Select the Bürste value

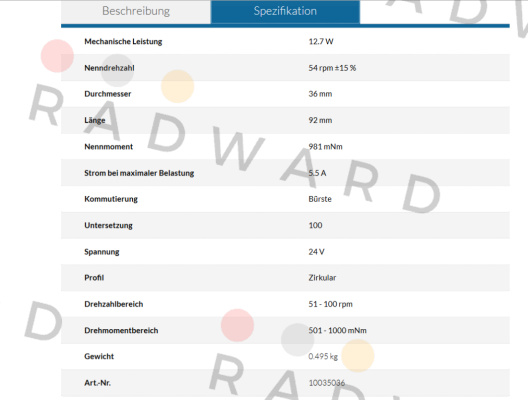320,199
